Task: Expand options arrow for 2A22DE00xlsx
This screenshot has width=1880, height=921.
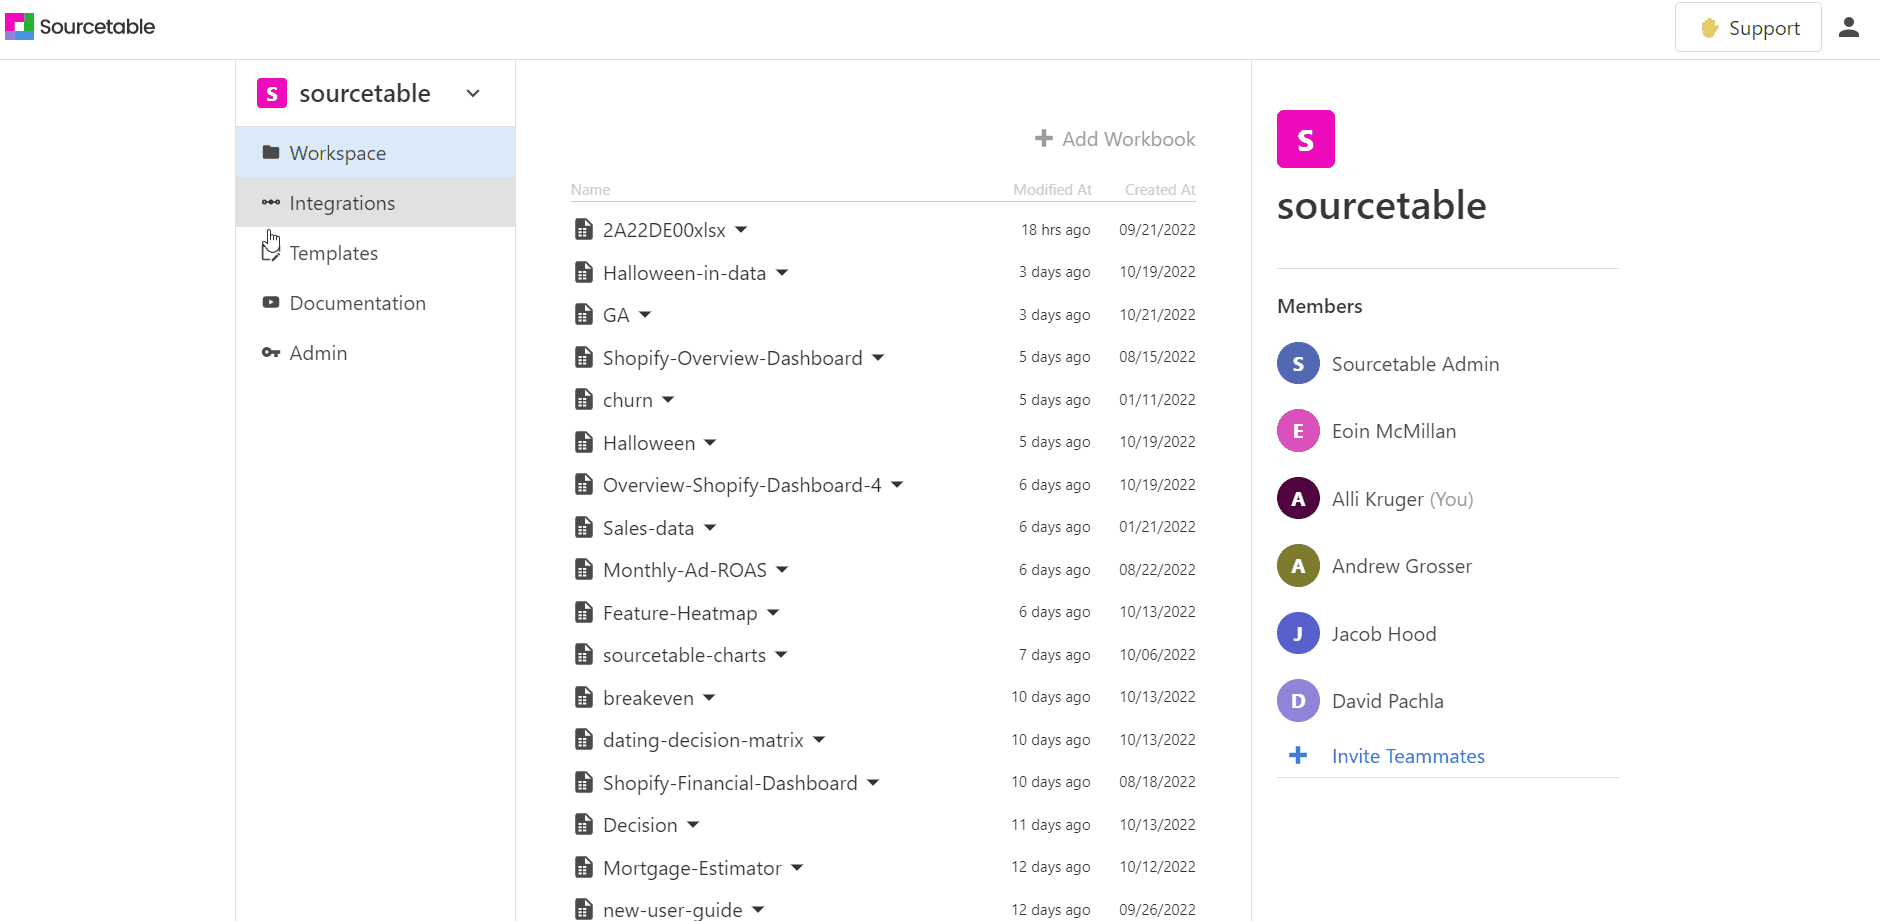Action: tap(741, 229)
